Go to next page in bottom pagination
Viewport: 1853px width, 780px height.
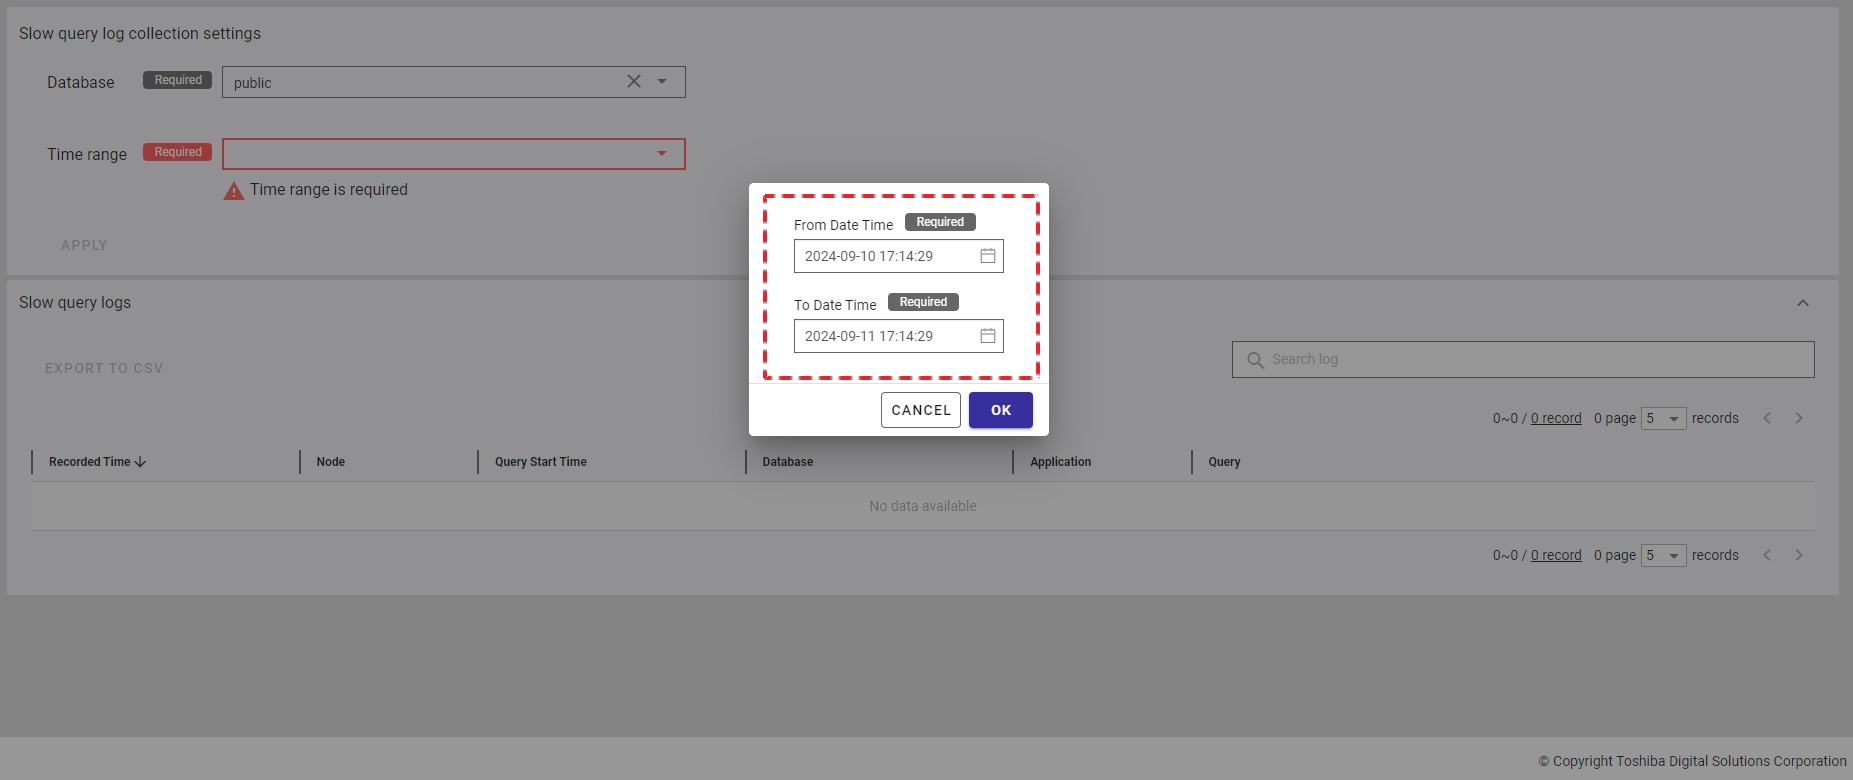(1799, 555)
